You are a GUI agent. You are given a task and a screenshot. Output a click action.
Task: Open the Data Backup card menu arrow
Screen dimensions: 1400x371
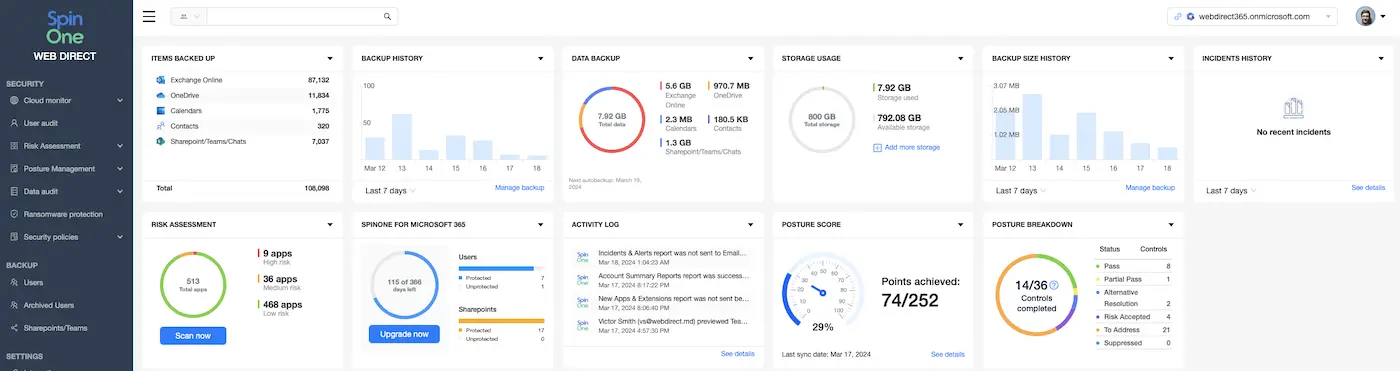pyautogui.click(x=750, y=59)
